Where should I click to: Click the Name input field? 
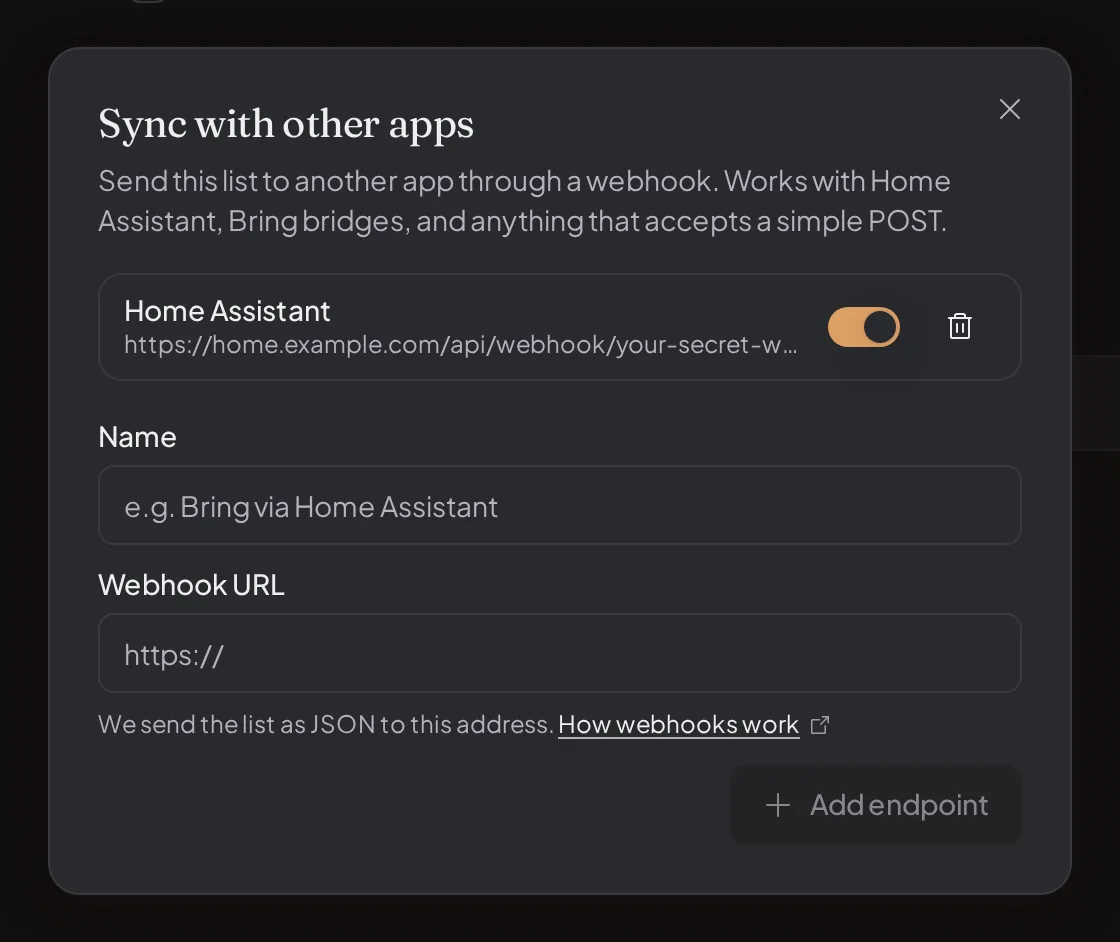(x=559, y=506)
